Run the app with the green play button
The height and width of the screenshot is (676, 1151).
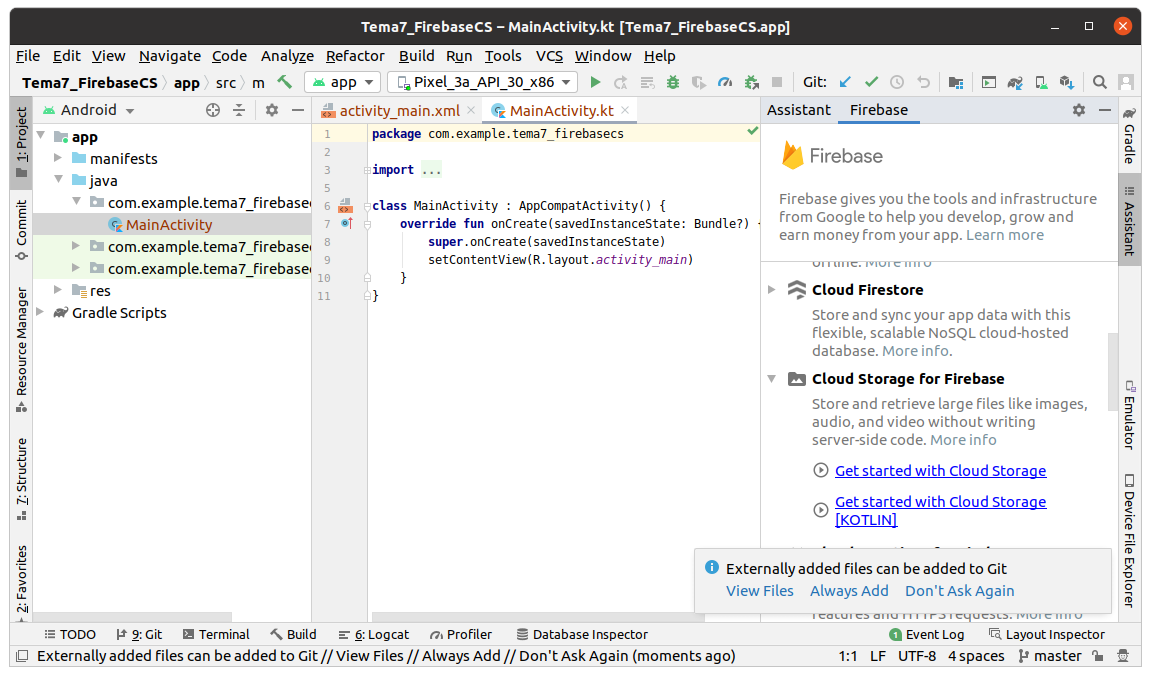pos(595,83)
